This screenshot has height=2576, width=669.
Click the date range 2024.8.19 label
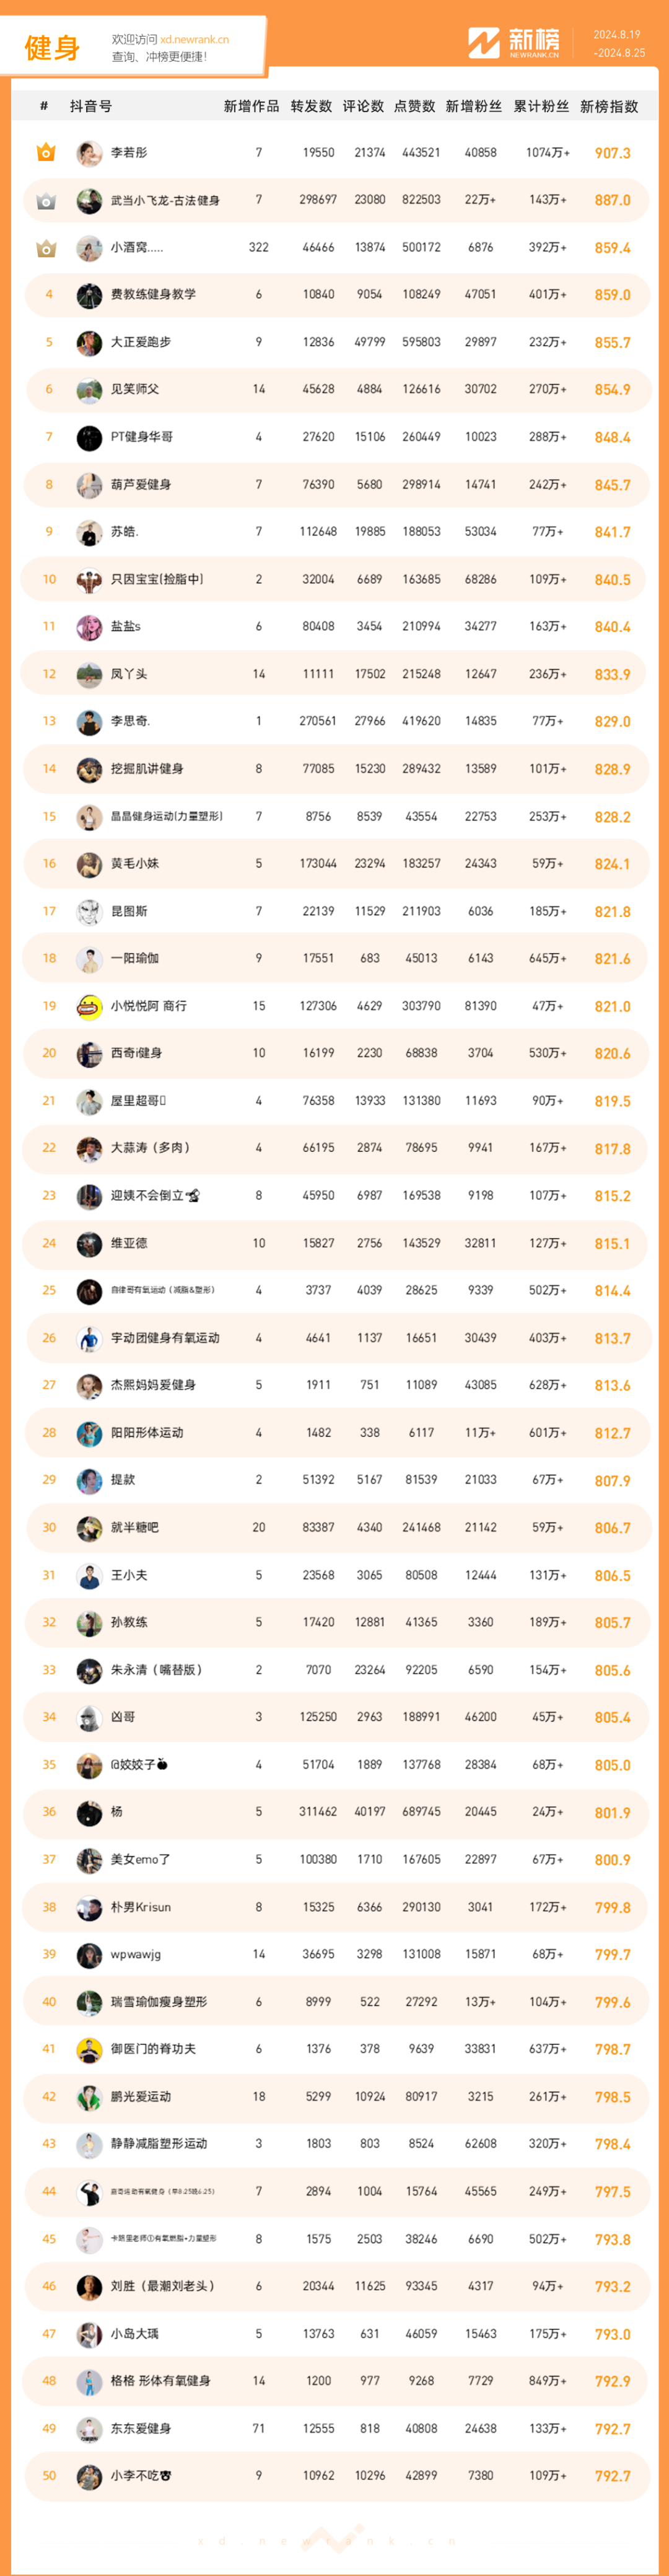(x=616, y=34)
